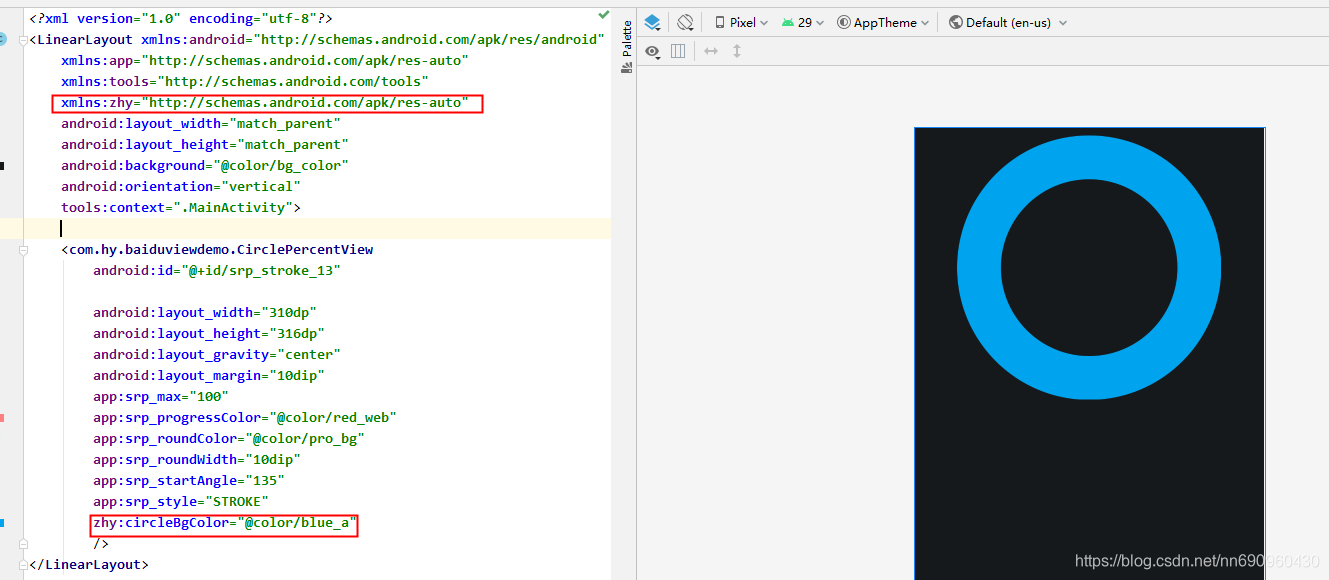Click the red_web gutter color swatch
Image resolution: width=1329 pixels, height=580 pixels.
pyautogui.click(x=2, y=418)
